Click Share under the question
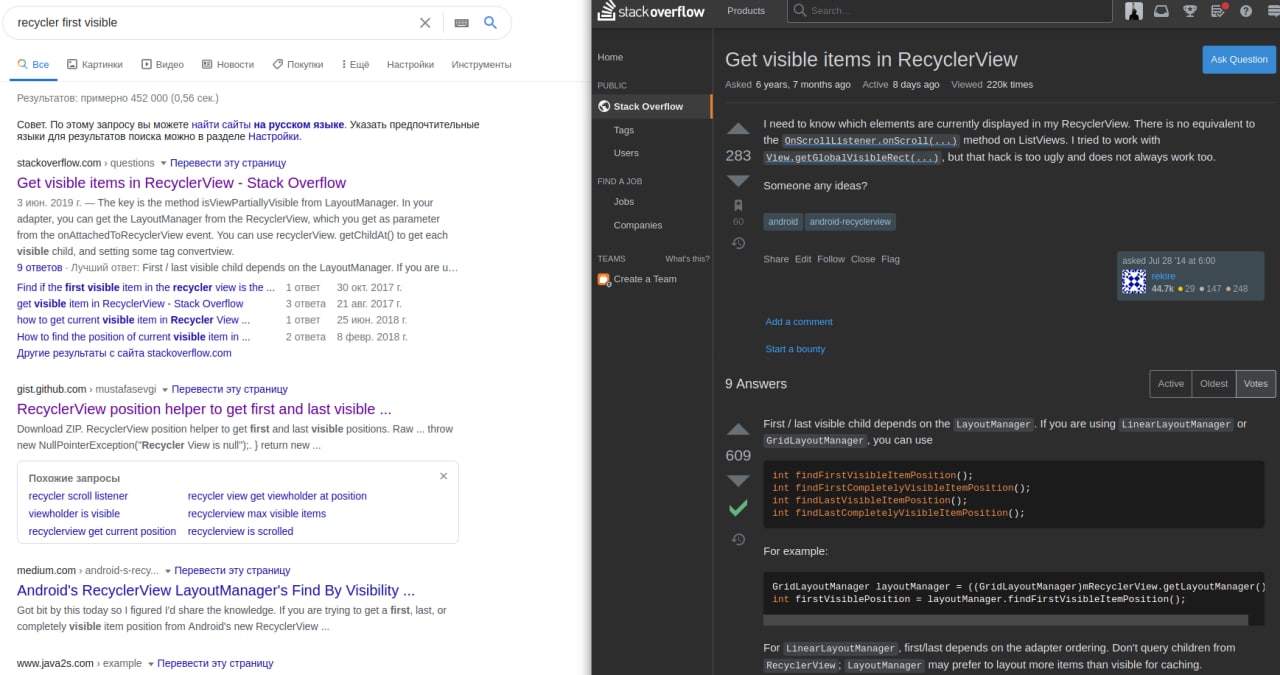The height and width of the screenshot is (675, 1280). (776, 259)
